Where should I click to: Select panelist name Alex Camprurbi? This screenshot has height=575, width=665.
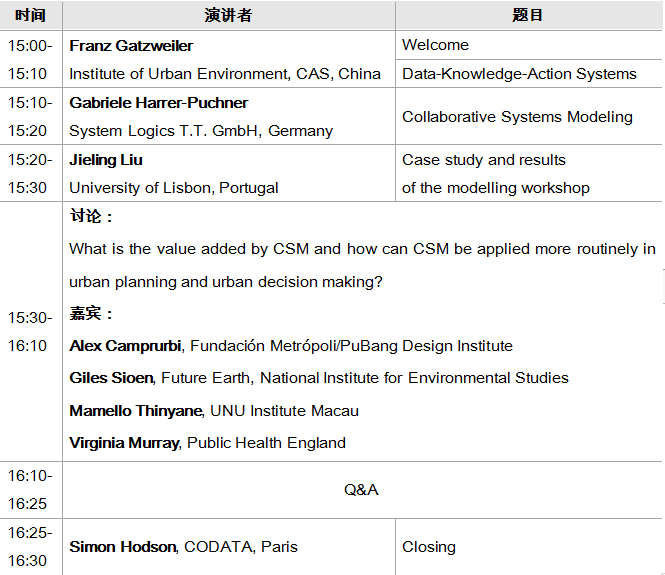(125, 346)
